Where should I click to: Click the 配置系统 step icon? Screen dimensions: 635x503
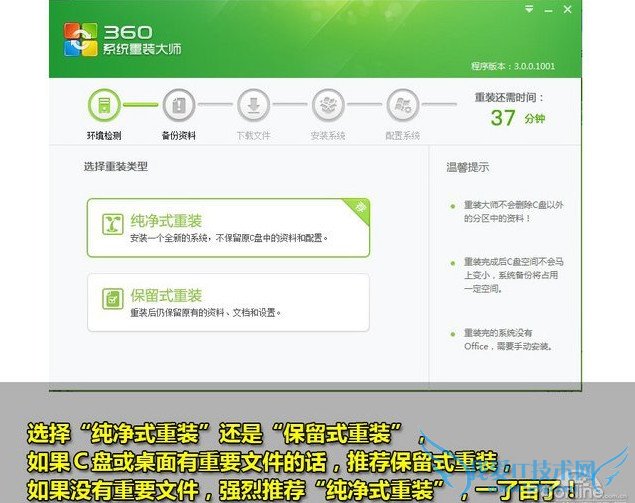tap(403, 105)
